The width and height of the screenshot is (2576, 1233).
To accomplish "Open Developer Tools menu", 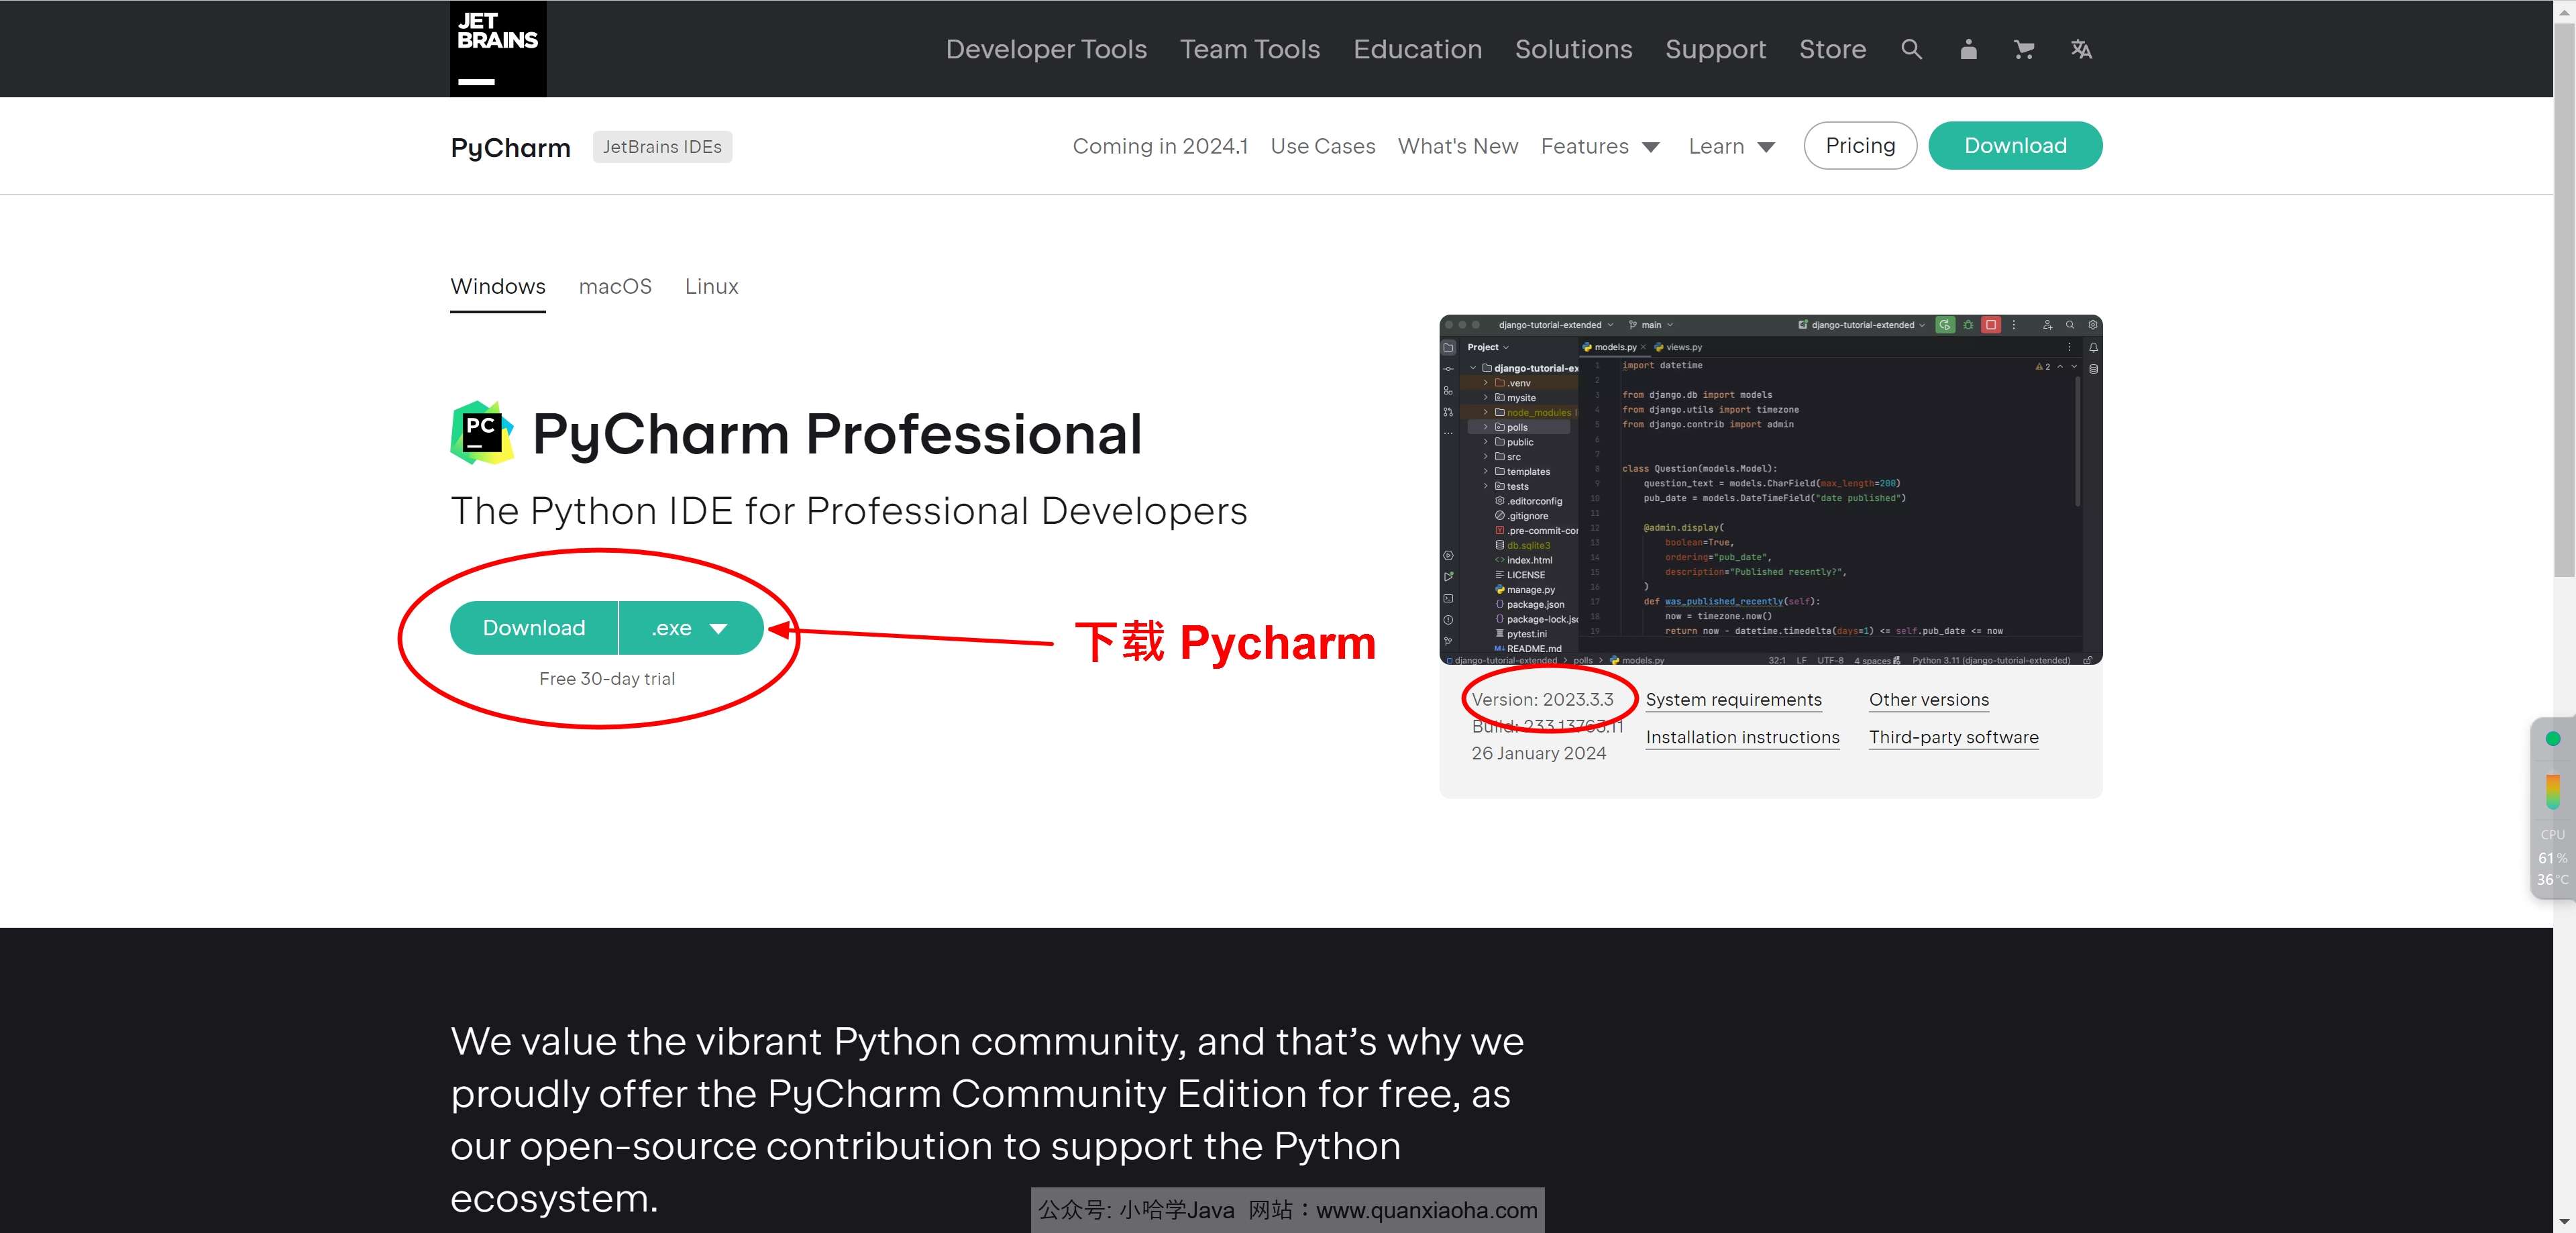I will 1046,49.
